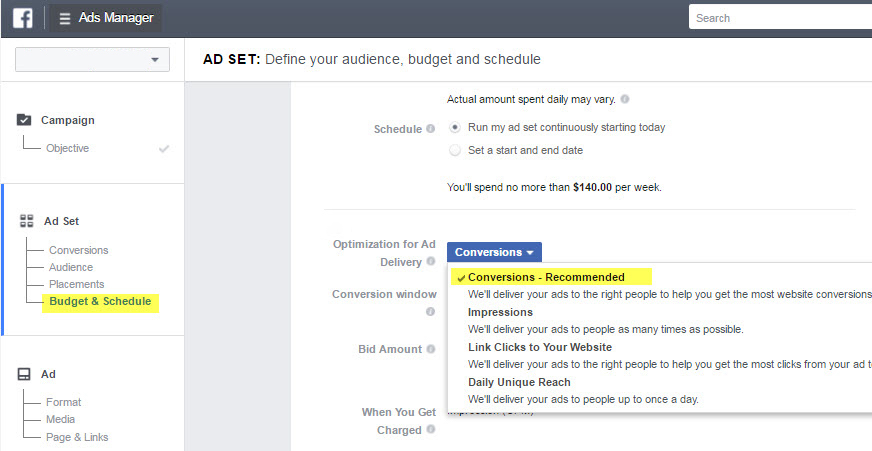Select 'Set a start and end date'
The image size is (872, 451).
click(x=456, y=150)
